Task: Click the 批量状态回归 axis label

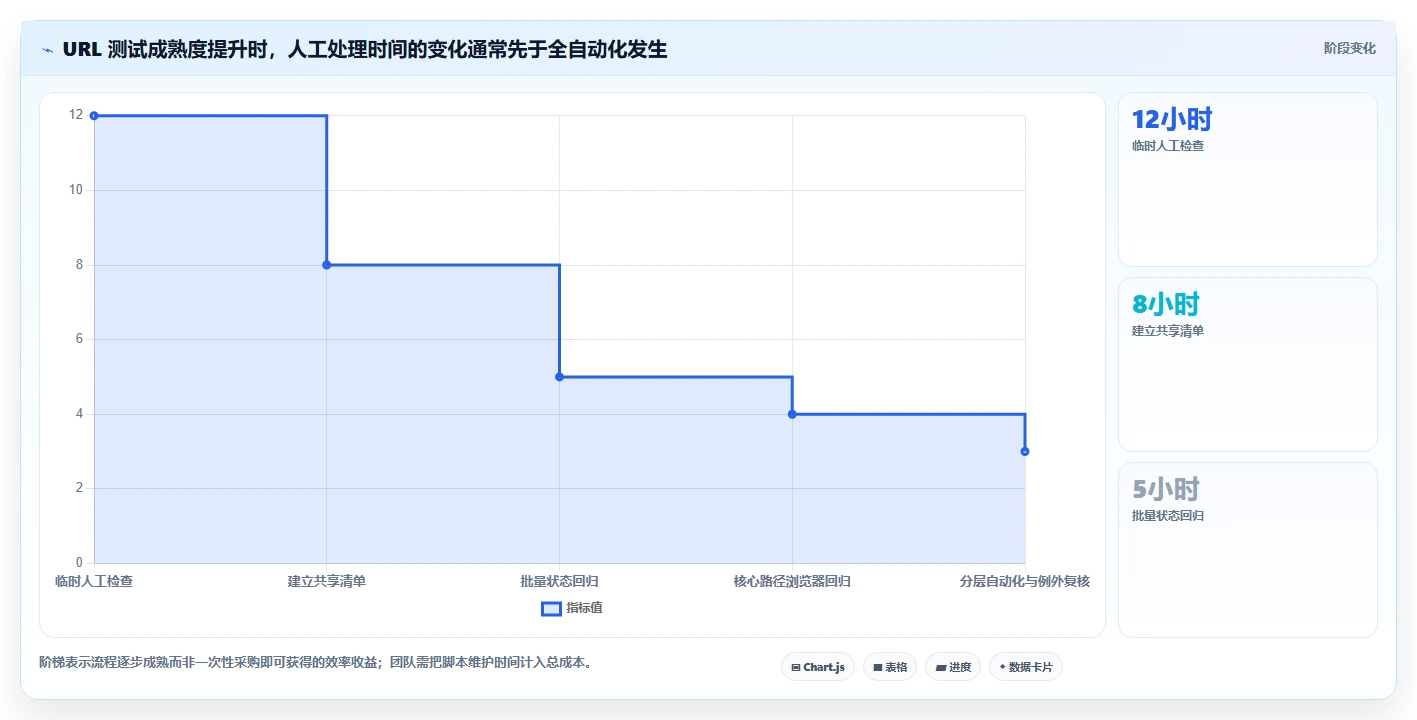Action: [x=559, y=581]
